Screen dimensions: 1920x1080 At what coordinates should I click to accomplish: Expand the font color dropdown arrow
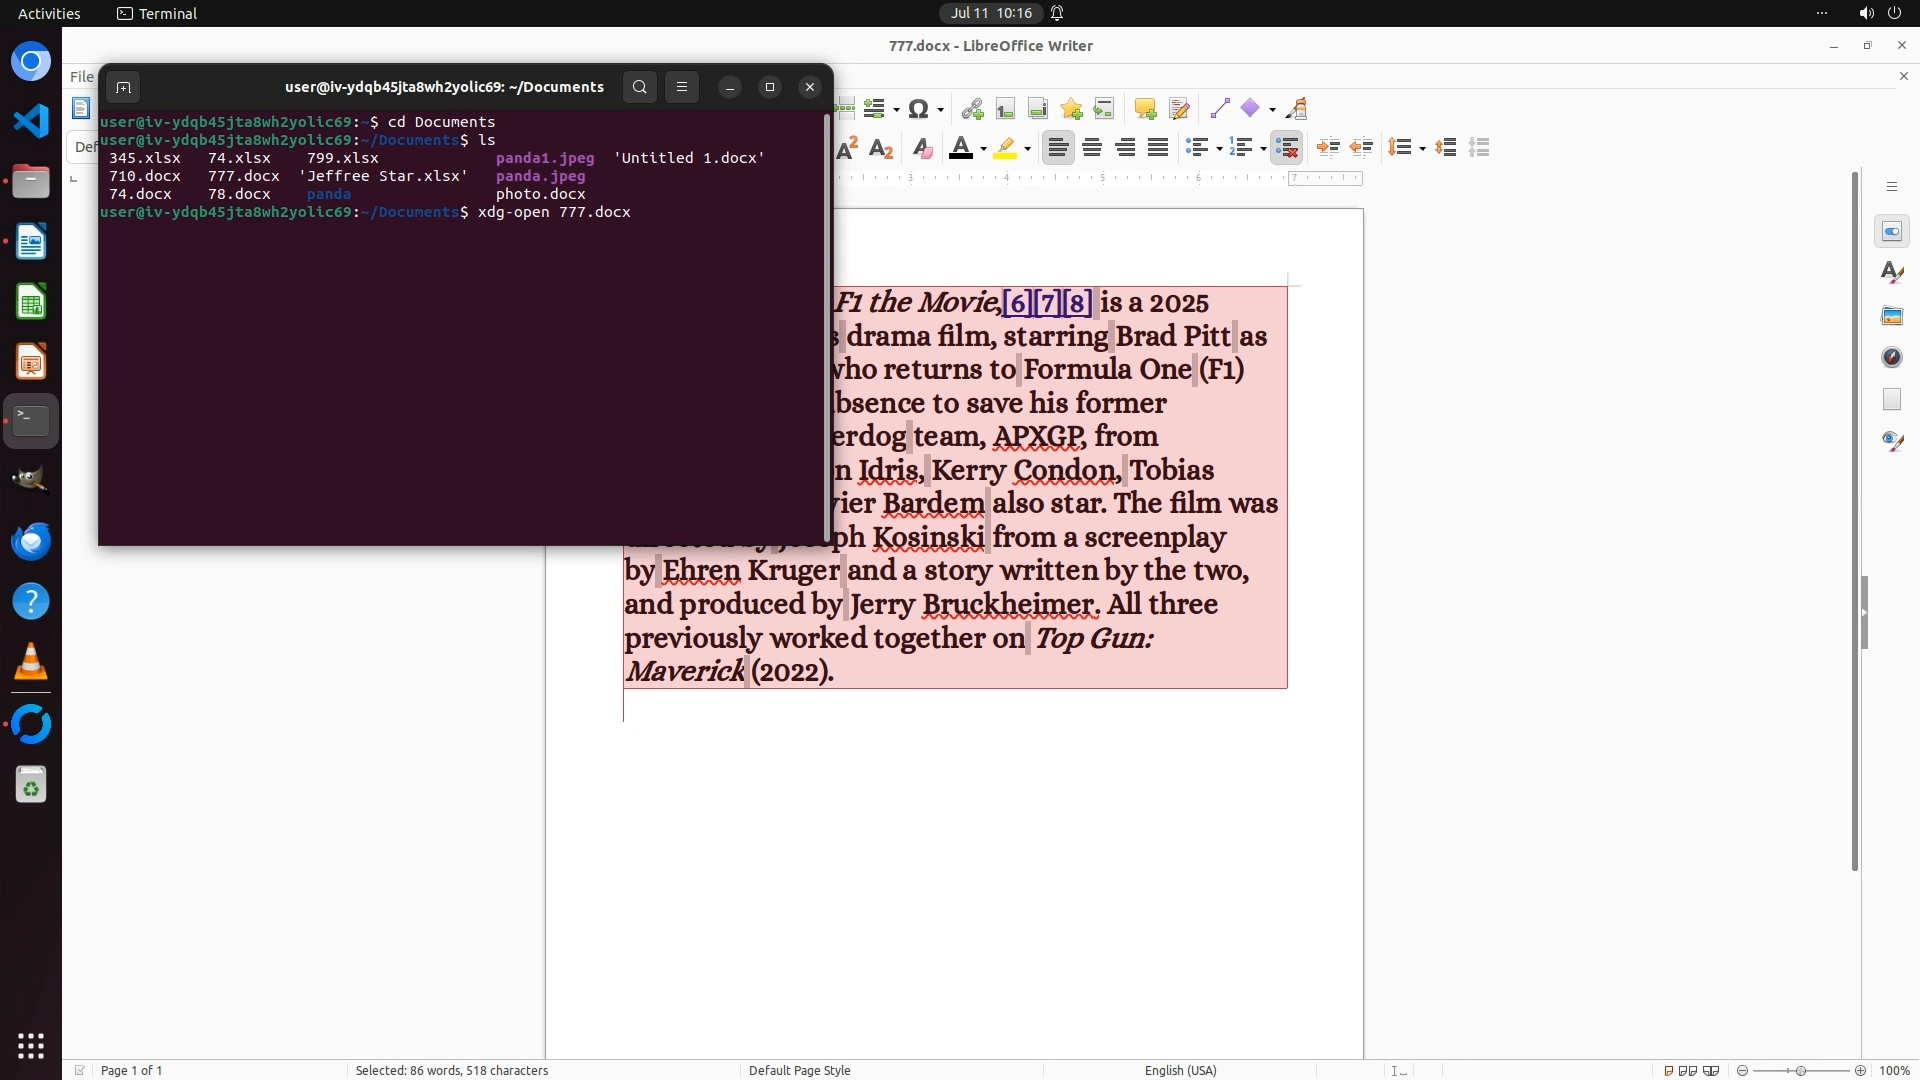[x=984, y=149]
